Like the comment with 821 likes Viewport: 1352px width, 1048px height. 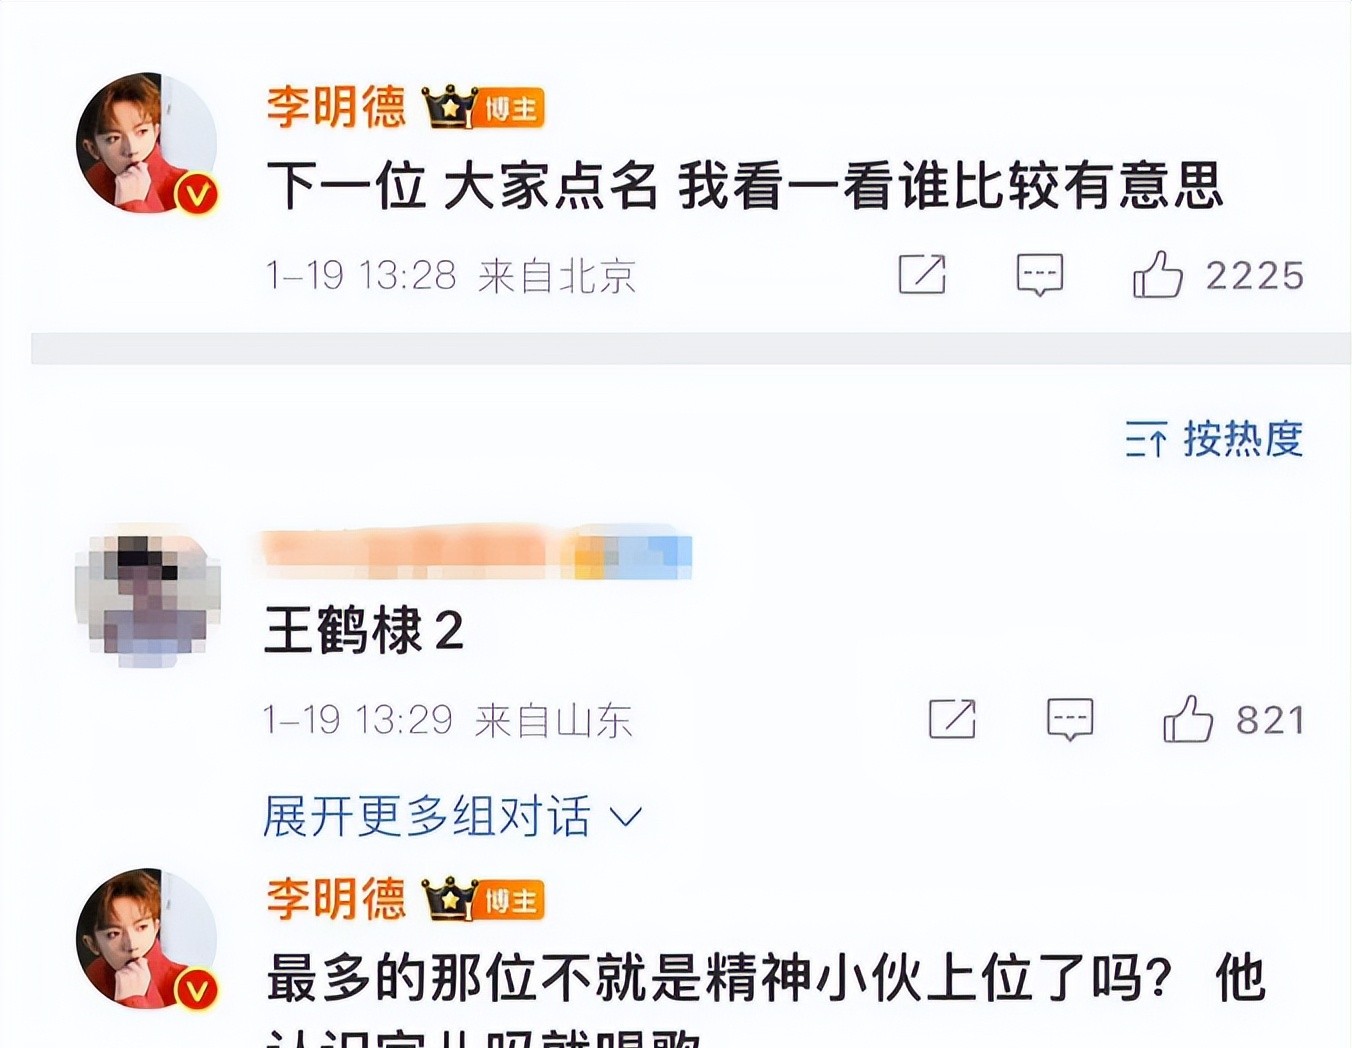coord(1187,719)
